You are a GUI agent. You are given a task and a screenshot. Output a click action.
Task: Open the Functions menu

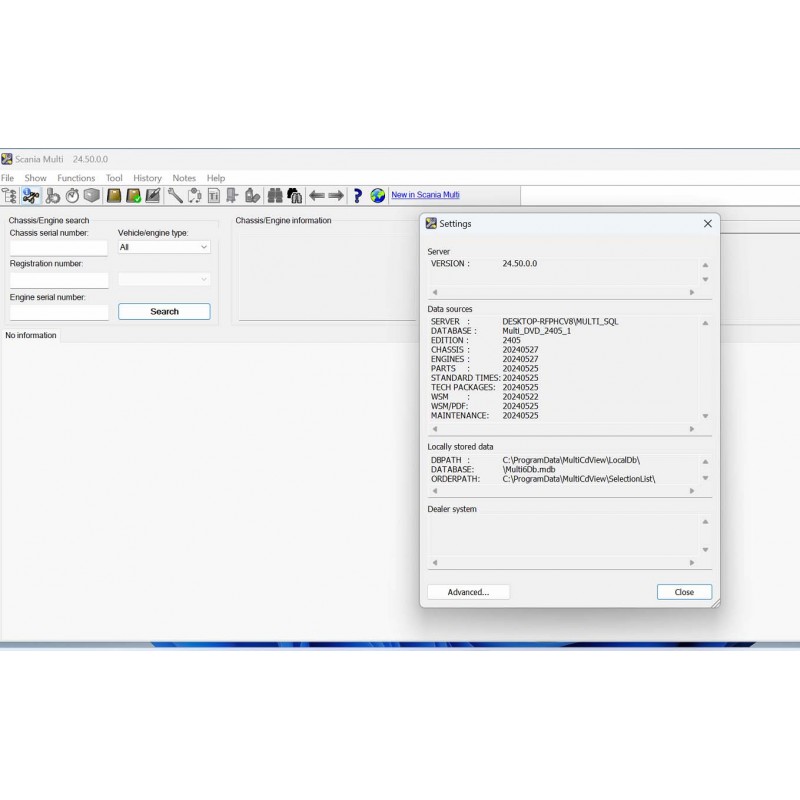pos(76,178)
